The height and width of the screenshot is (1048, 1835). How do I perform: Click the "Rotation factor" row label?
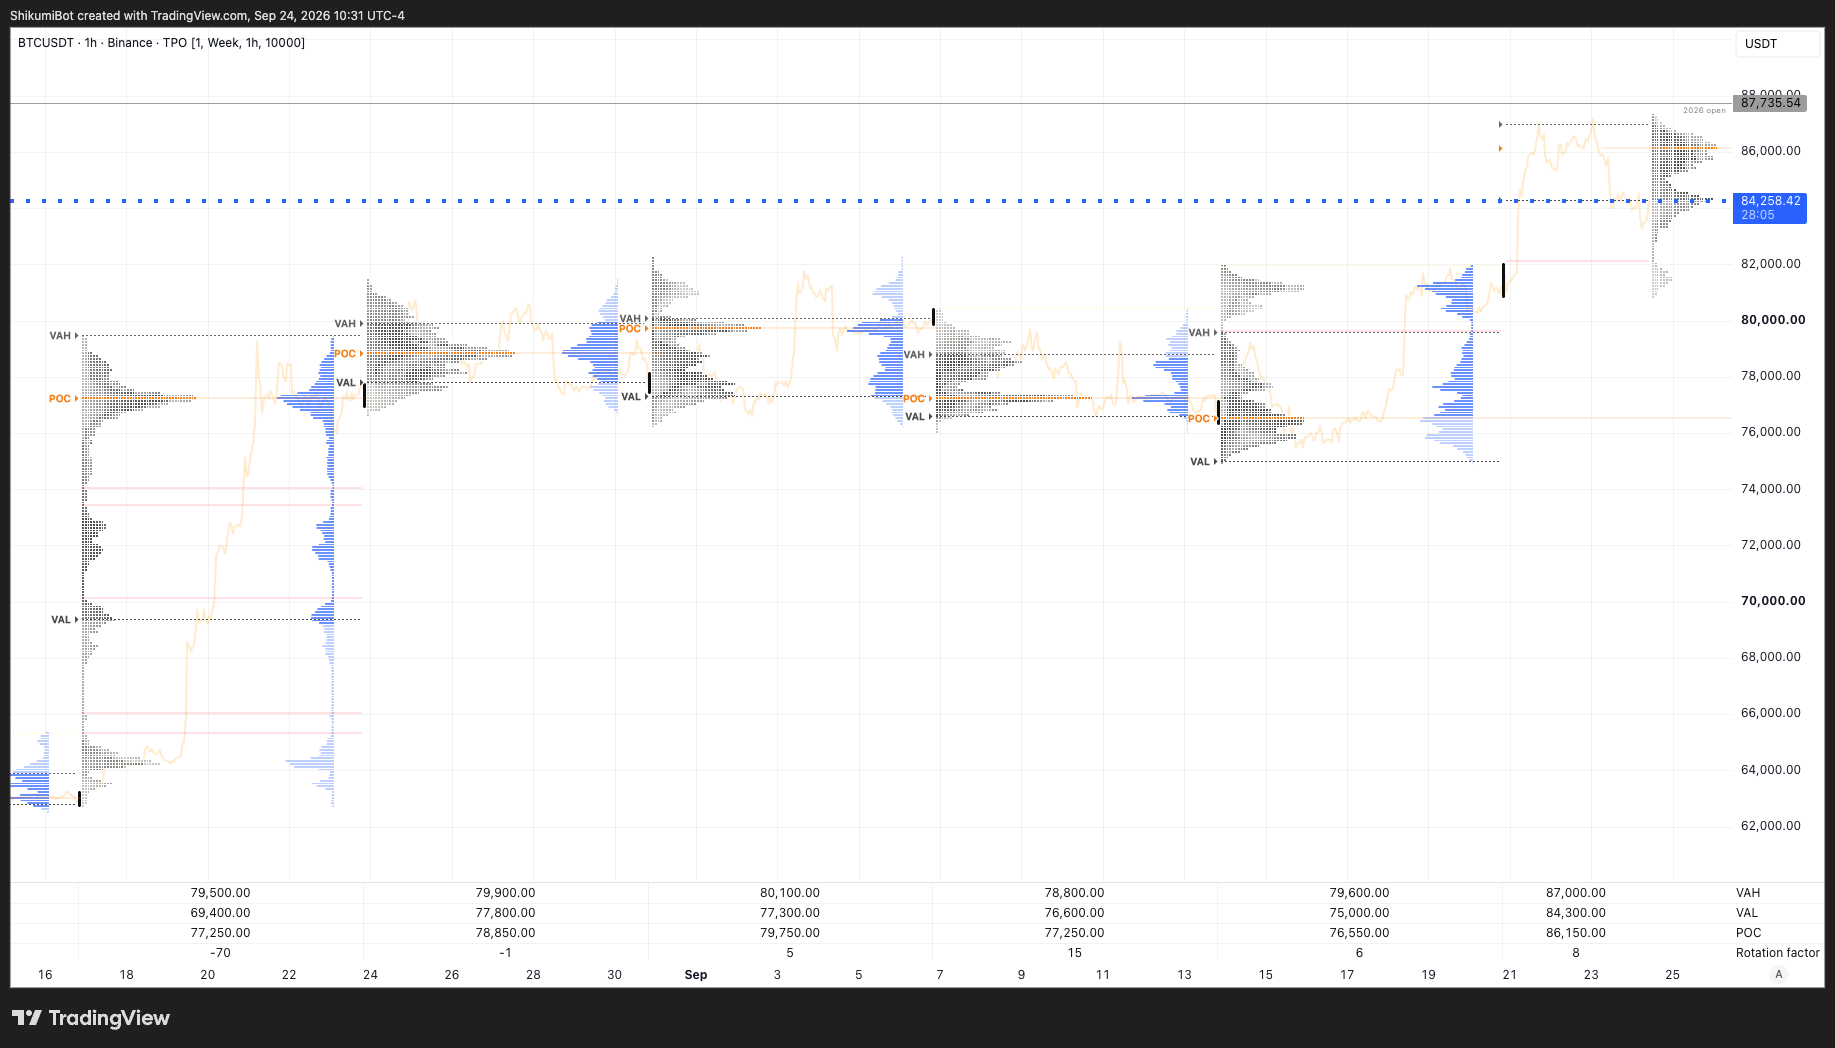click(1778, 953)
